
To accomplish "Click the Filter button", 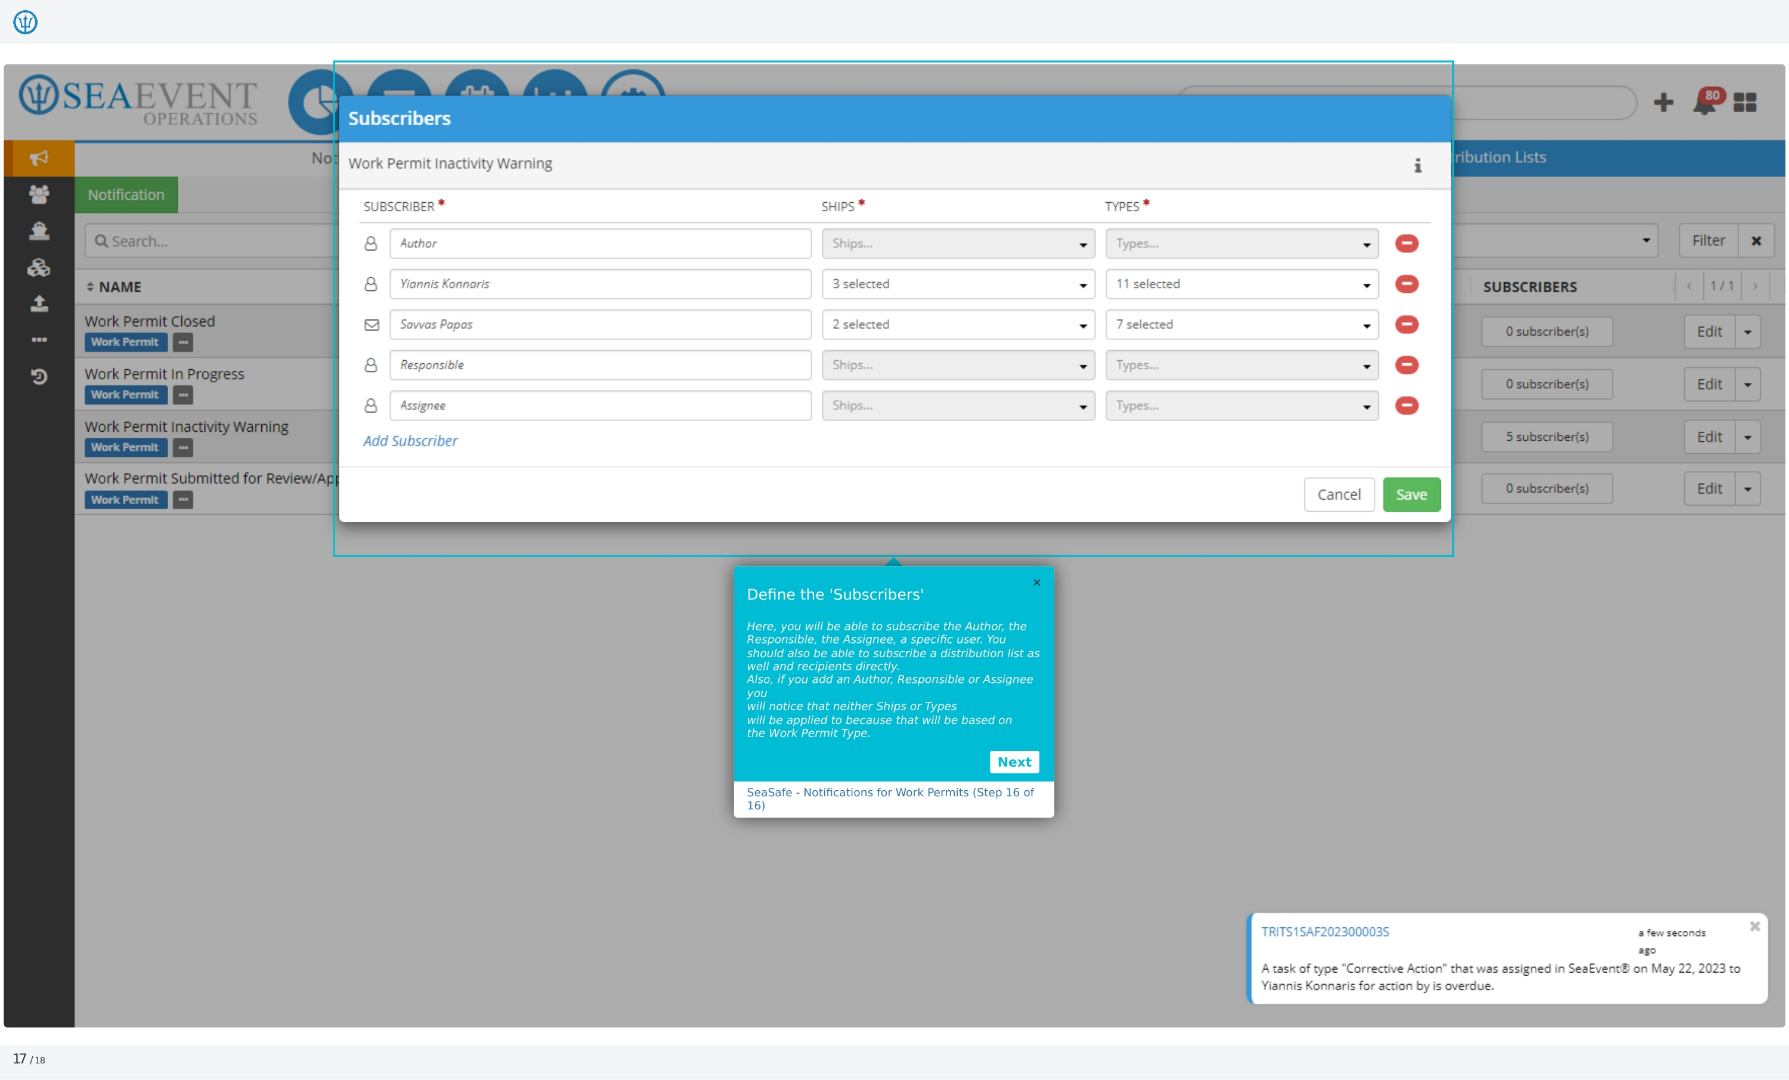I will (1708, 241).
